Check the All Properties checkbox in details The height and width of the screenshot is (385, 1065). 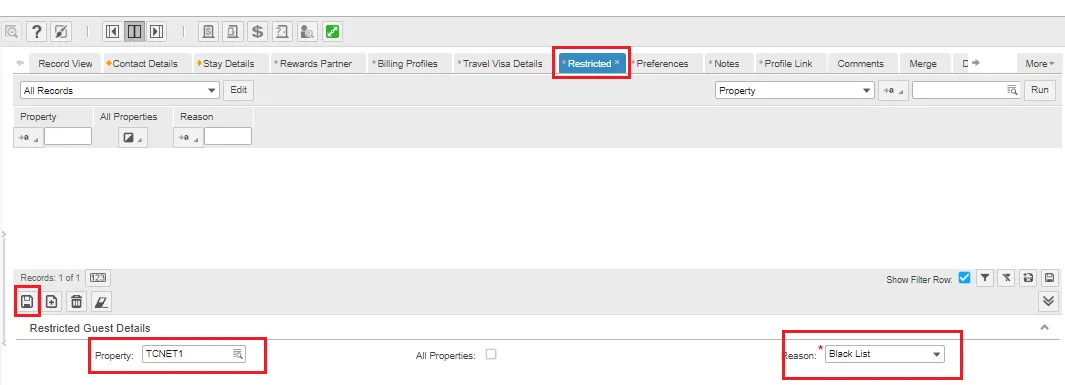491,354
